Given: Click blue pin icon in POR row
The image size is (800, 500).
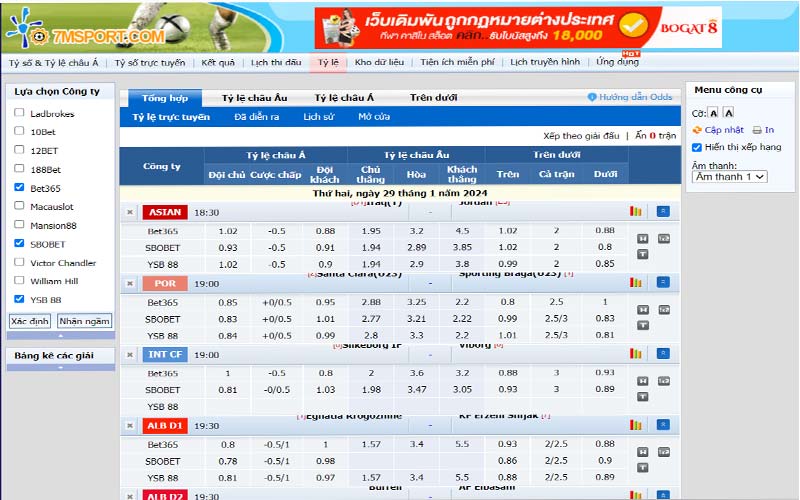Looking at the screenshot, I should click(x=663, y=282).
